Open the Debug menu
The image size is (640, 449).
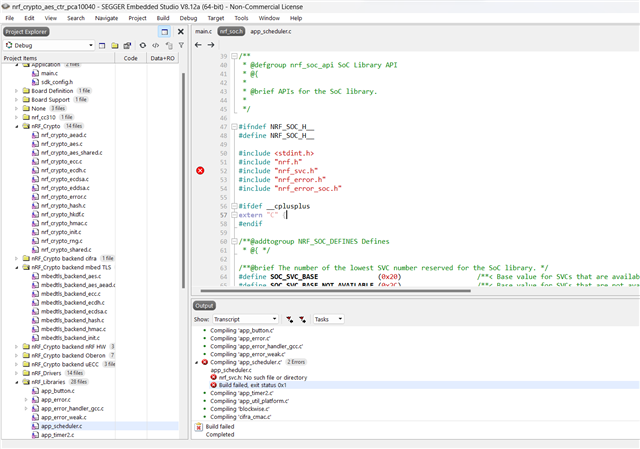(188, 18)
